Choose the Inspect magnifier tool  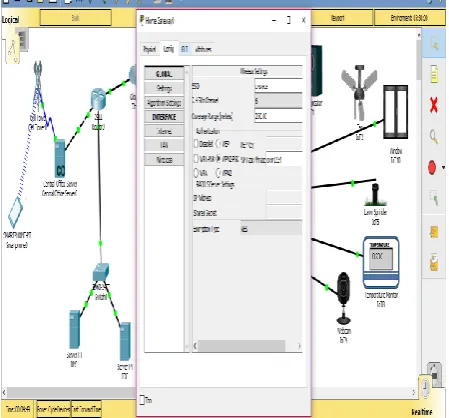tap(433, 136)
